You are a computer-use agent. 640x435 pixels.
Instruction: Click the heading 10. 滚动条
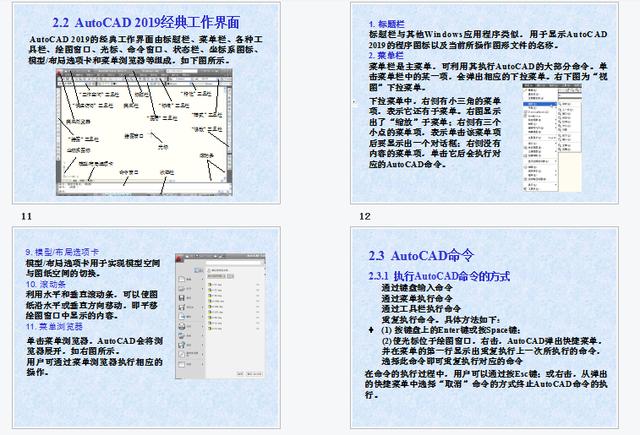46,284
